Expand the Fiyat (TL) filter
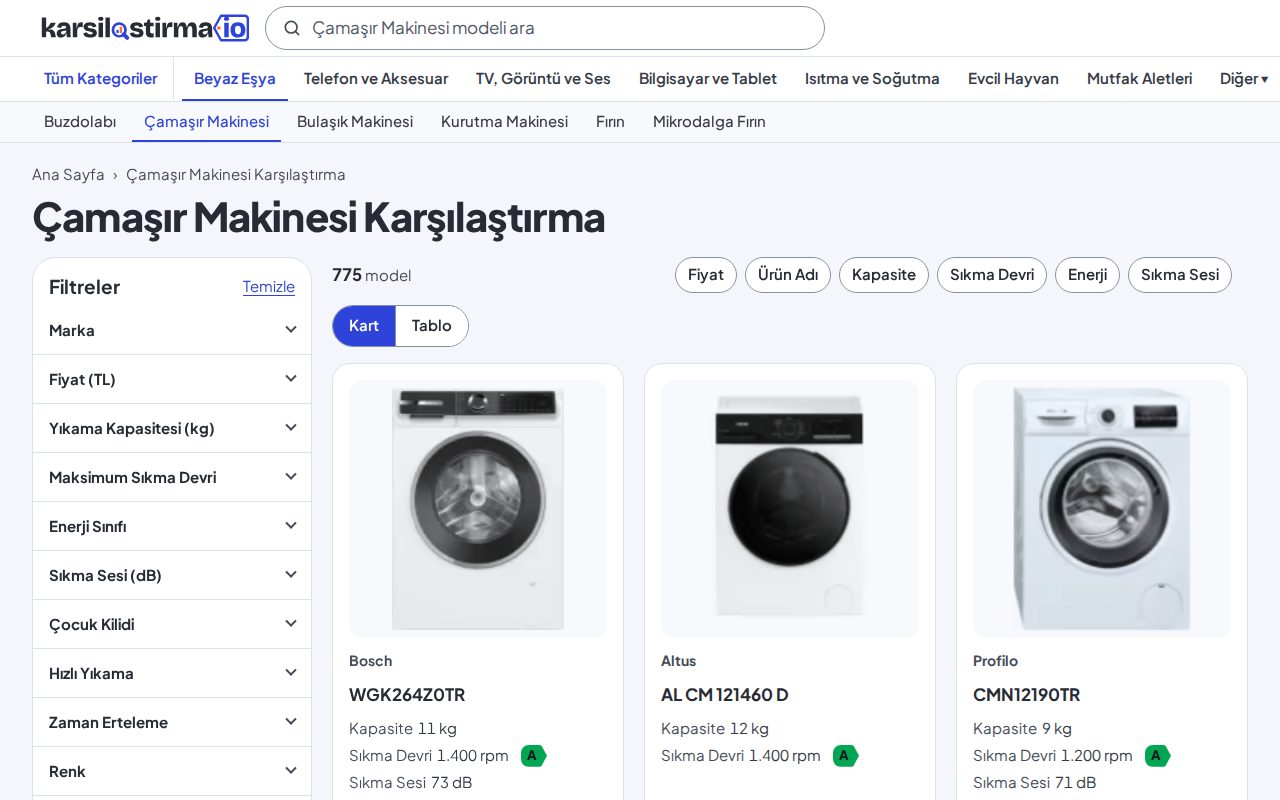 click(172, 379)
